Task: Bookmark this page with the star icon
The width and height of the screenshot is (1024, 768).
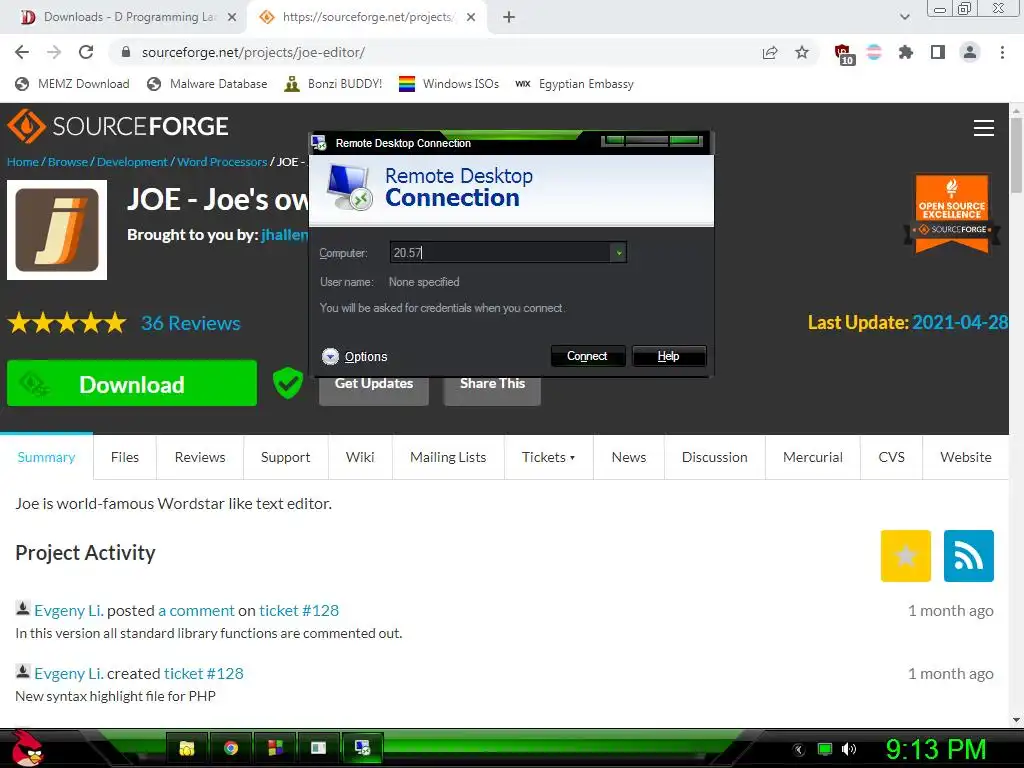Action: 802,52
